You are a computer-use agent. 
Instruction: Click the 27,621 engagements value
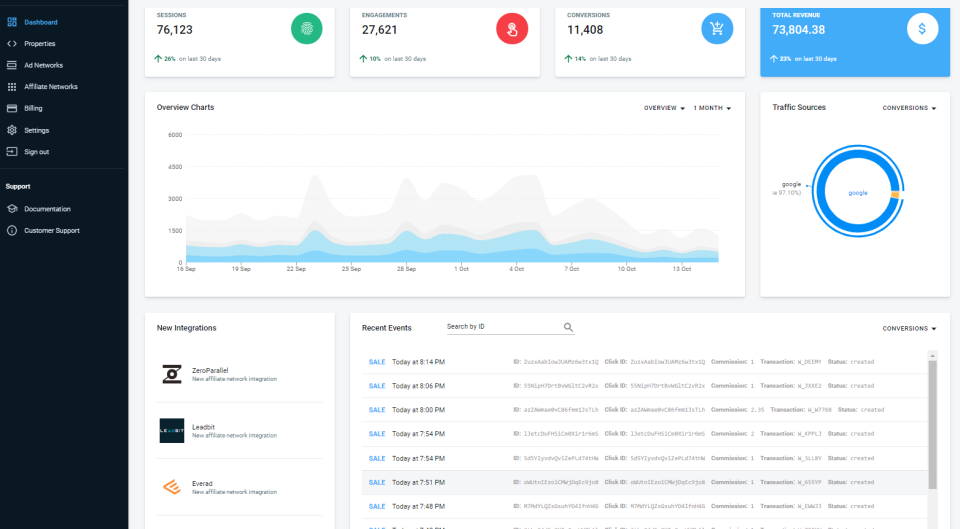380,30
